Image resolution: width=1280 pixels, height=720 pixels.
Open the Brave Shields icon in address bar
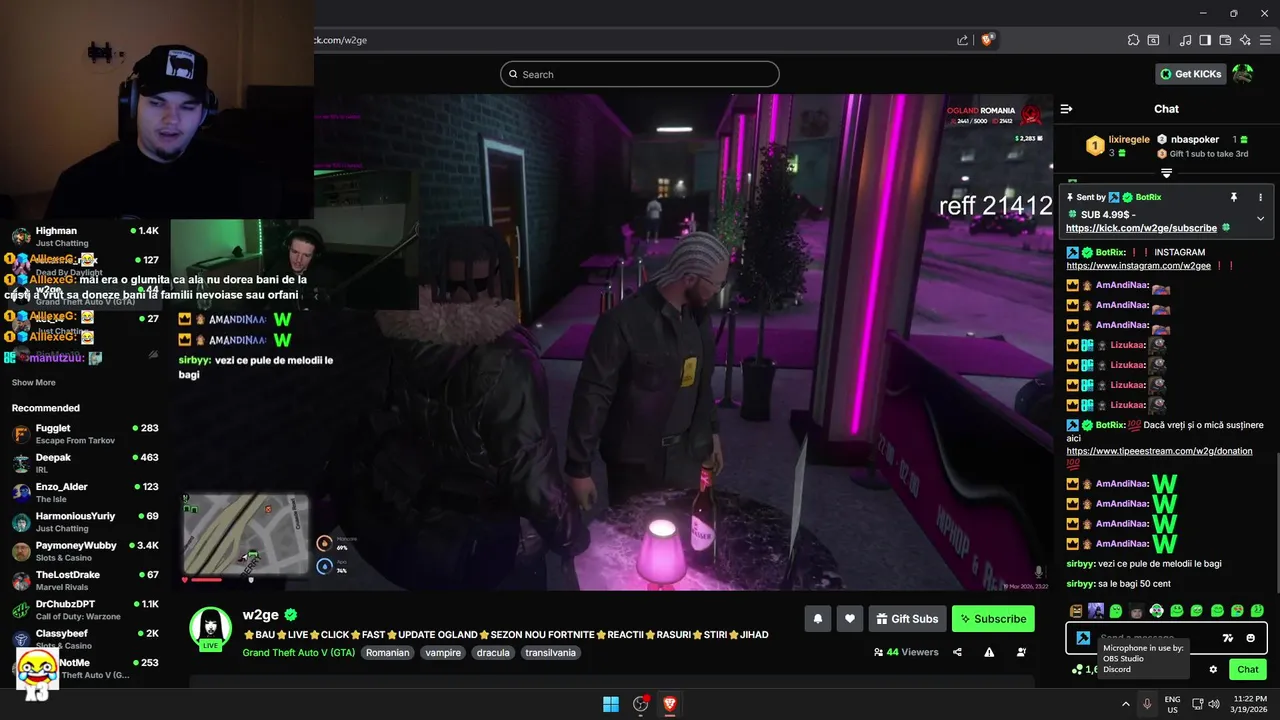(988, 40)
